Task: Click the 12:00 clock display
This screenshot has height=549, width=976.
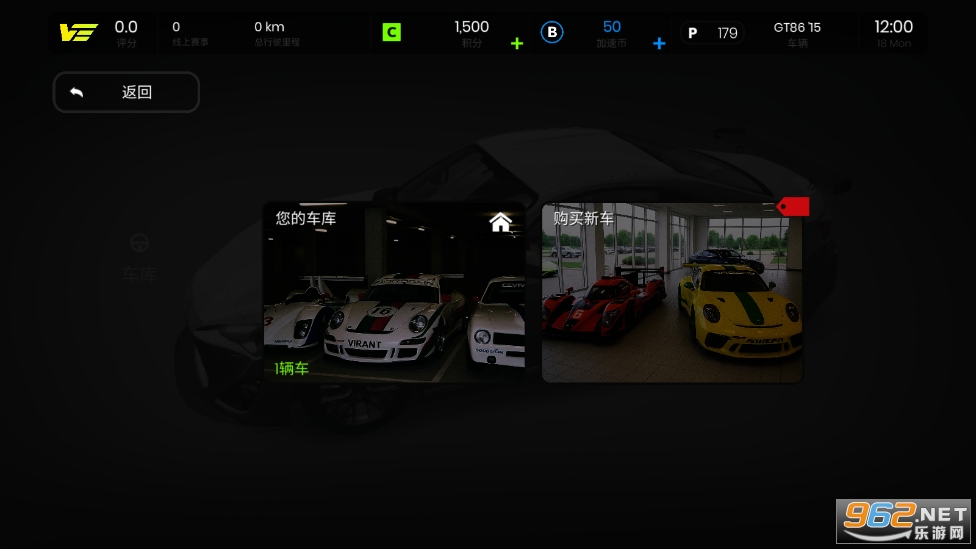Action: click(893, 33)
